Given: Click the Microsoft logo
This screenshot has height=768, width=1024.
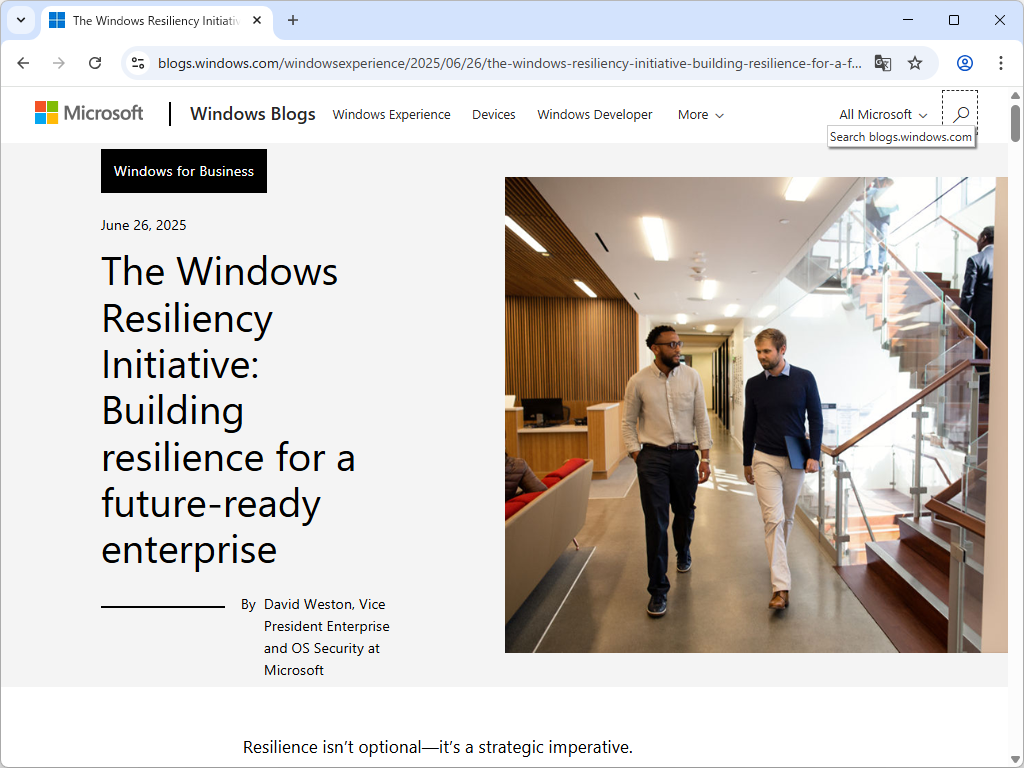Looking at the screenshot, I should pyautogui.click(x=88, y=113).
